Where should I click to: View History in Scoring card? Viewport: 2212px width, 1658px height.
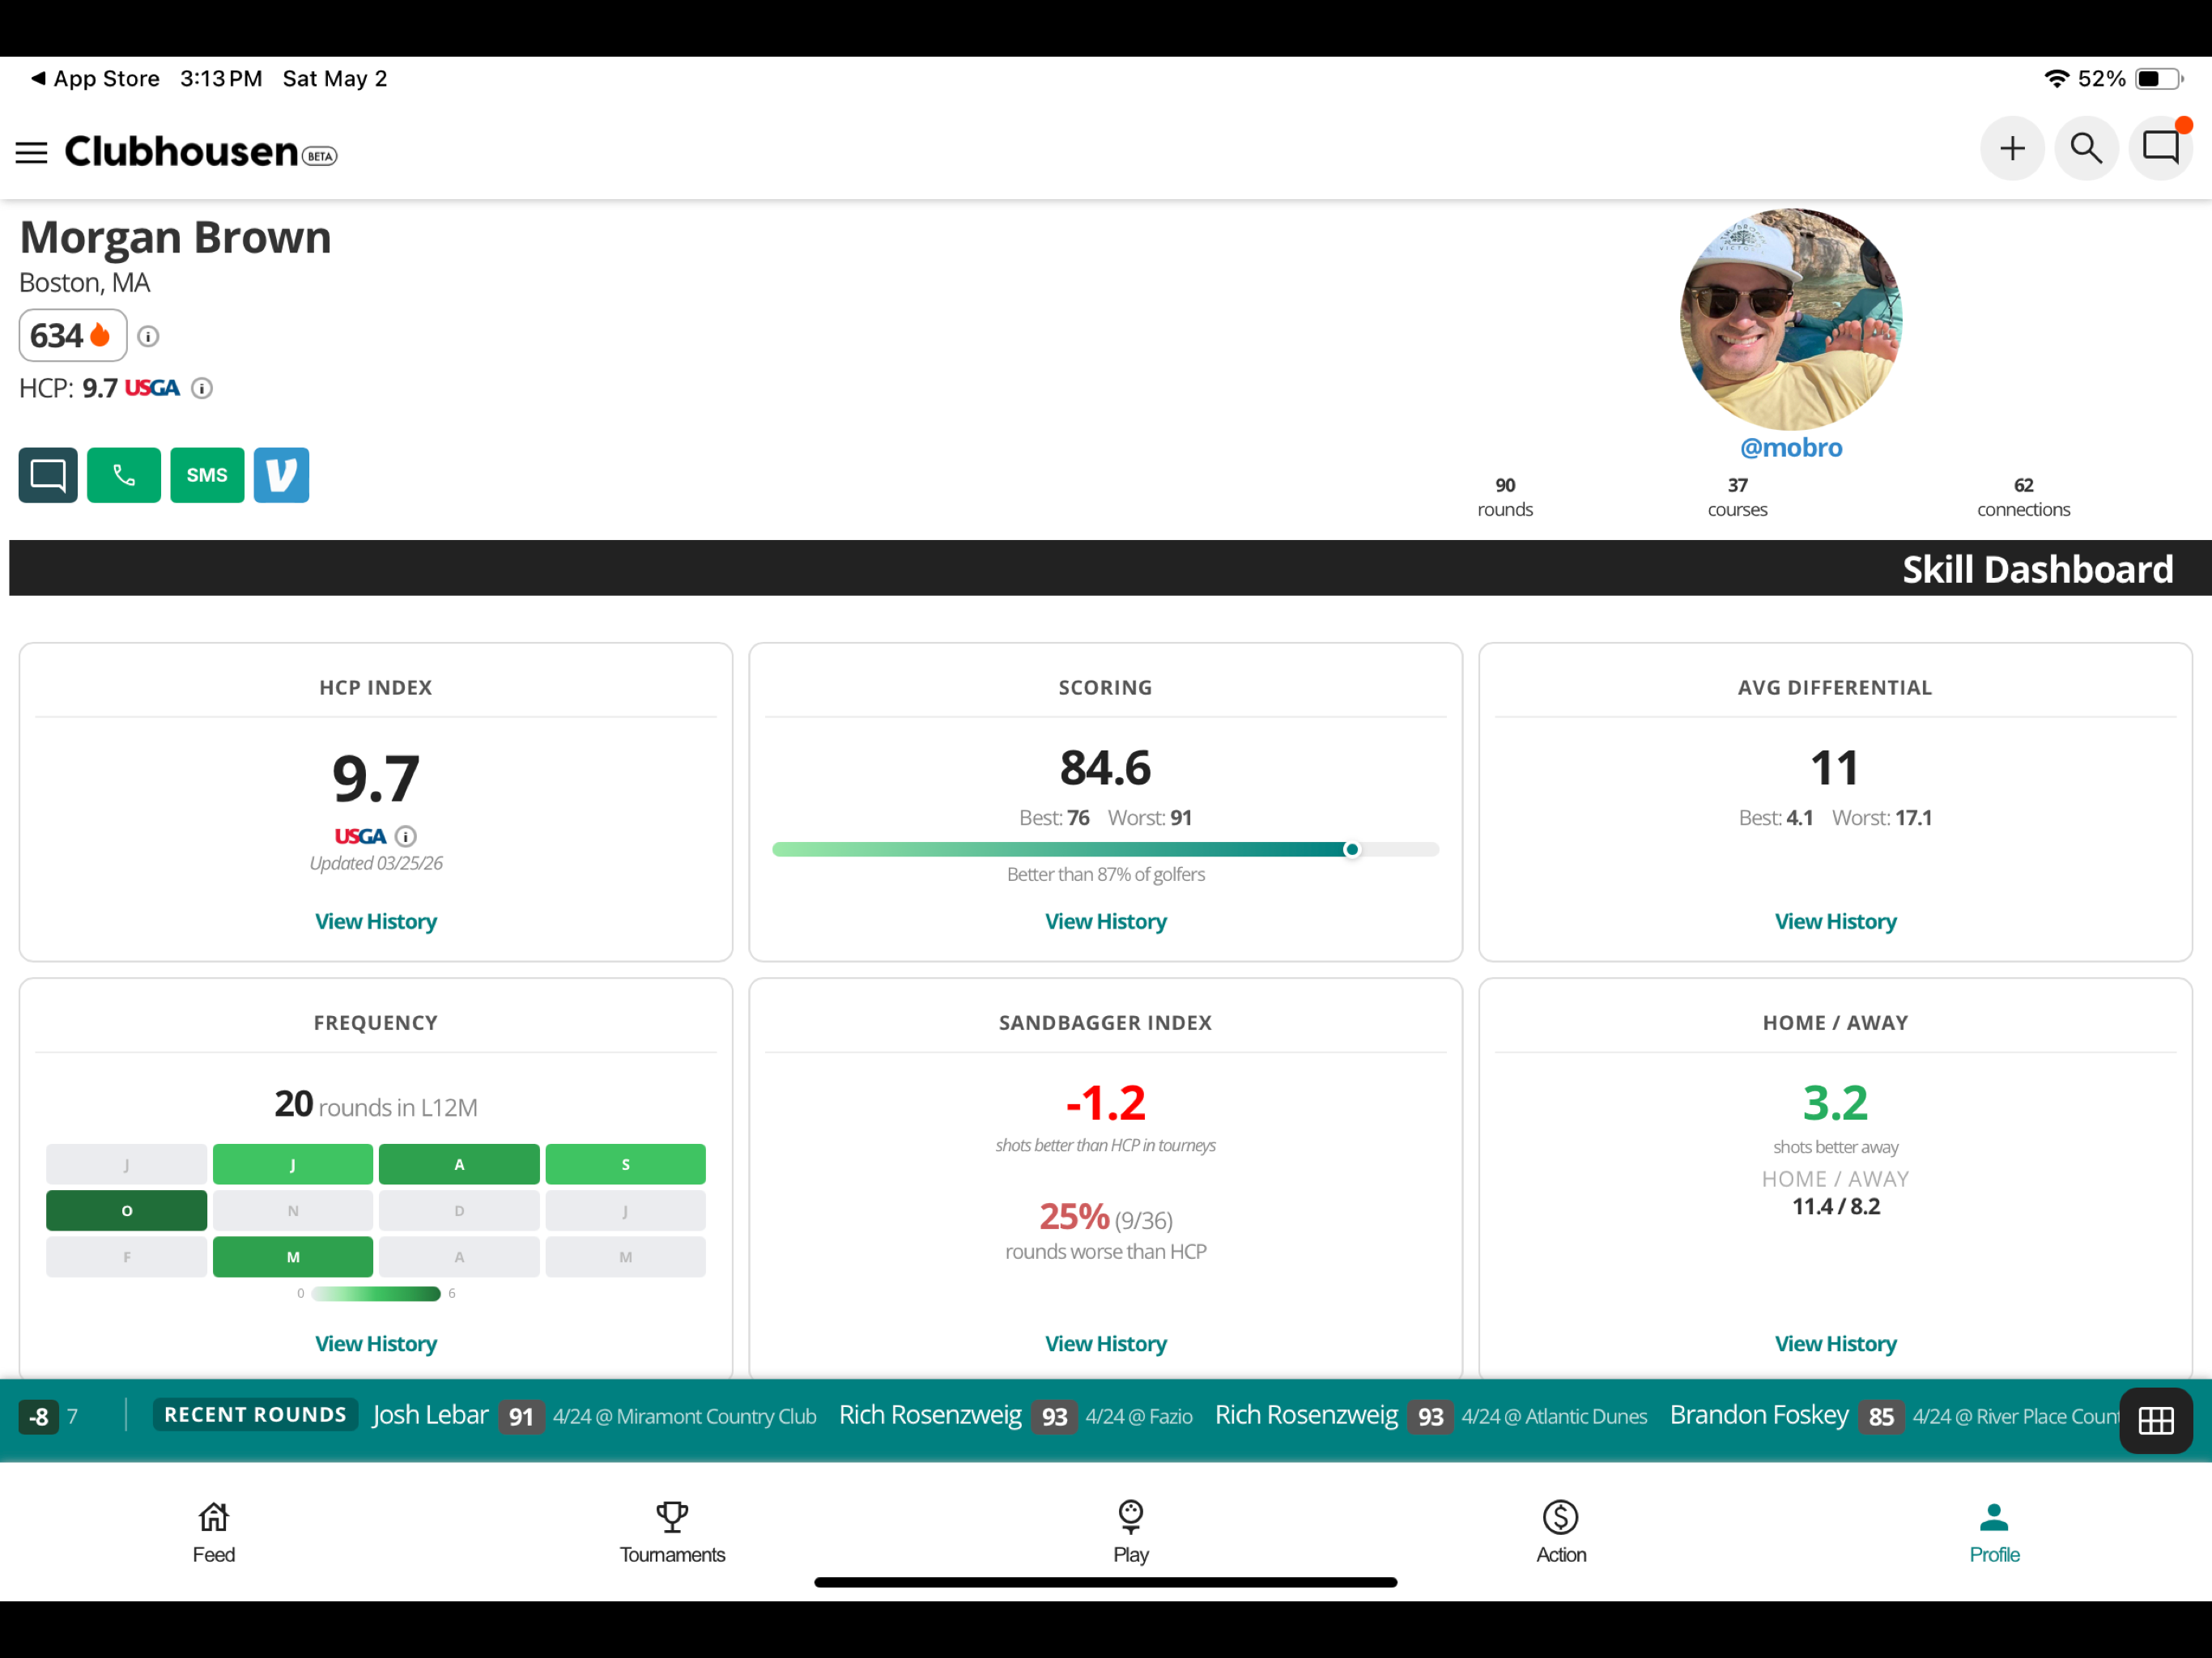tap(1105, 921)
